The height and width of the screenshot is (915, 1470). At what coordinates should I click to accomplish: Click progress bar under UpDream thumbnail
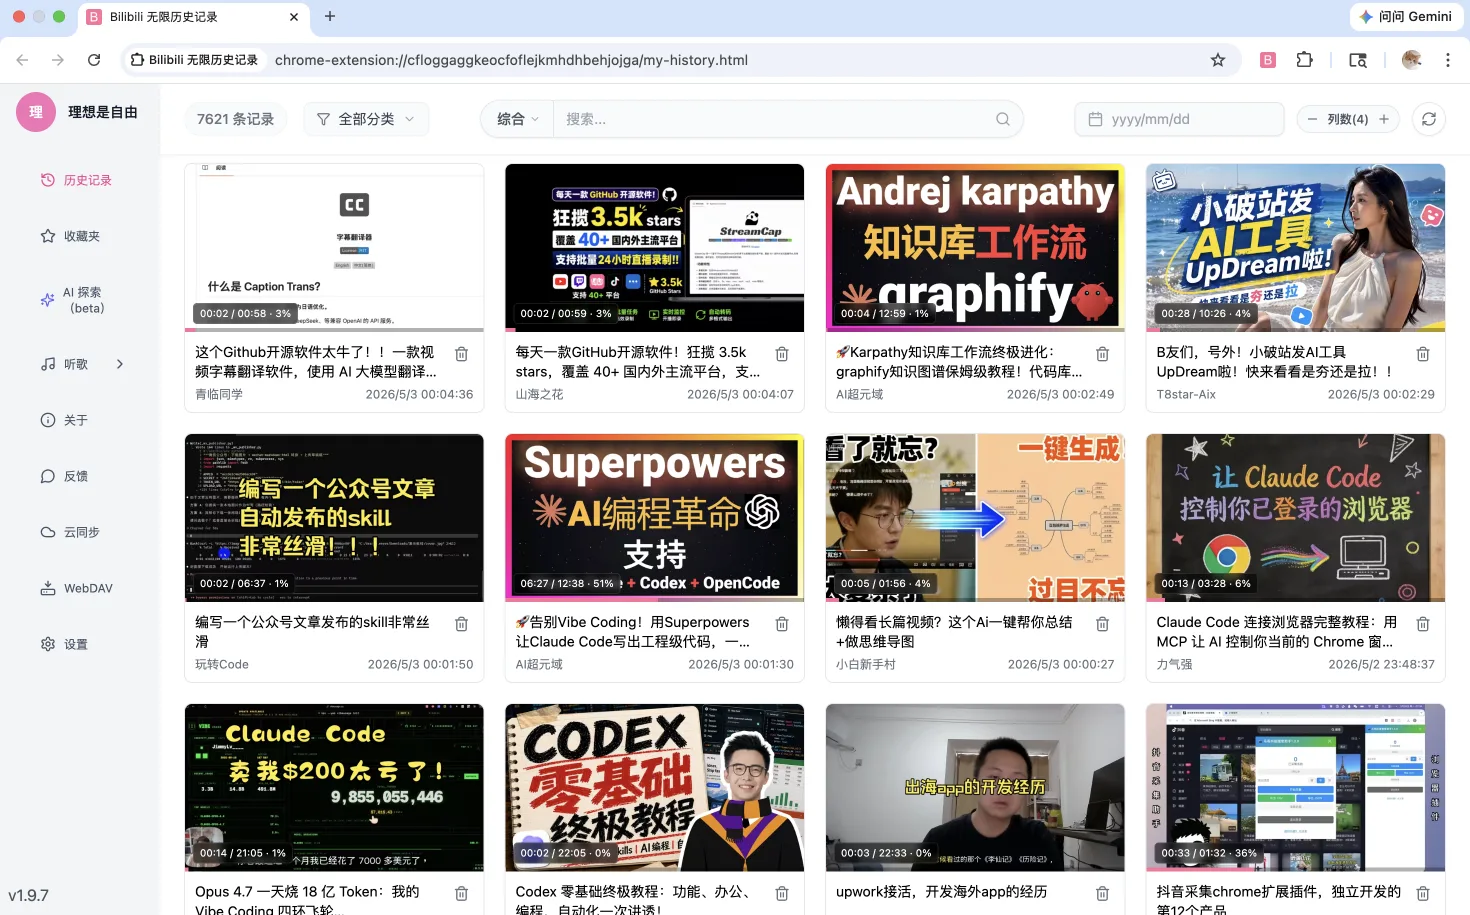(x=1295, y=330)
